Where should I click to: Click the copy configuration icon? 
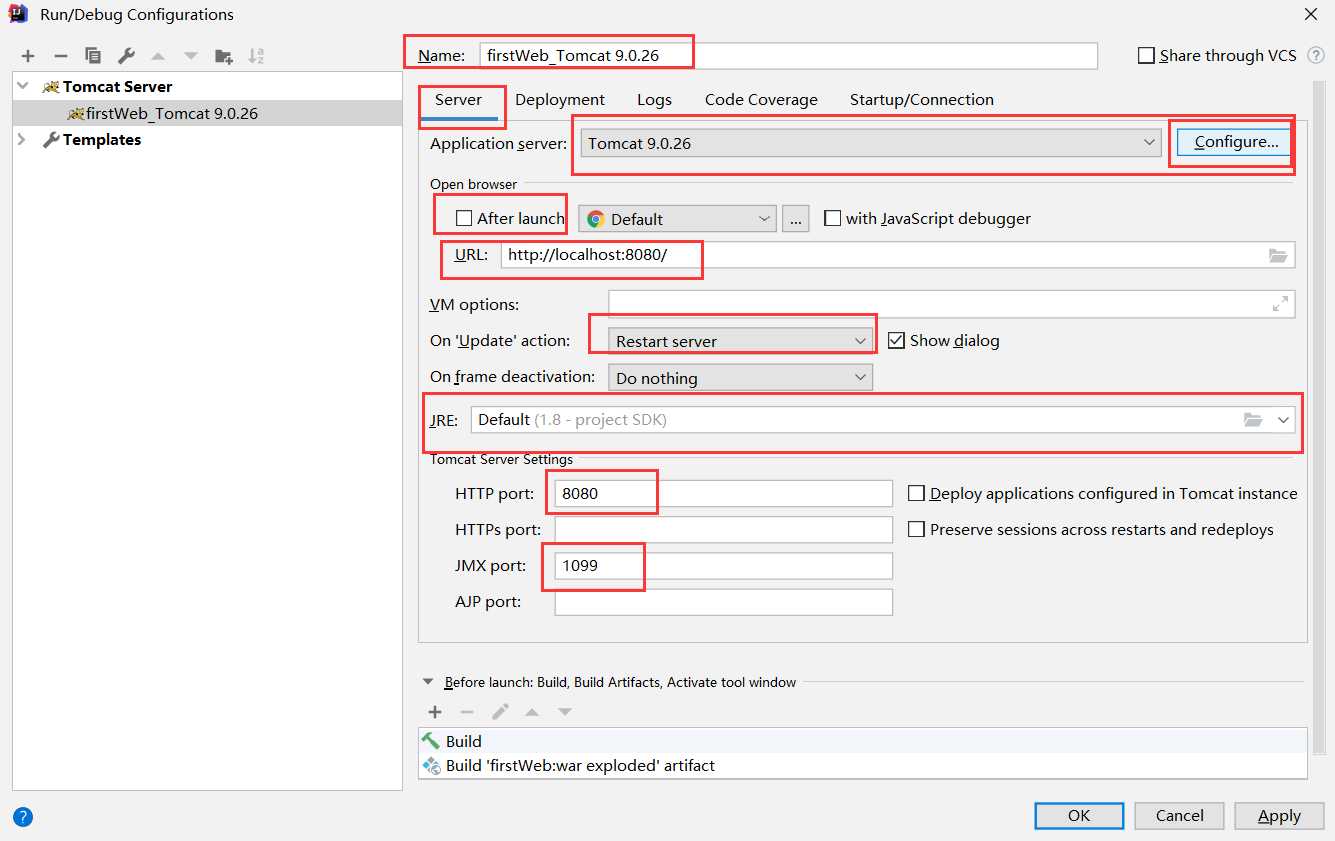[93, 56]
